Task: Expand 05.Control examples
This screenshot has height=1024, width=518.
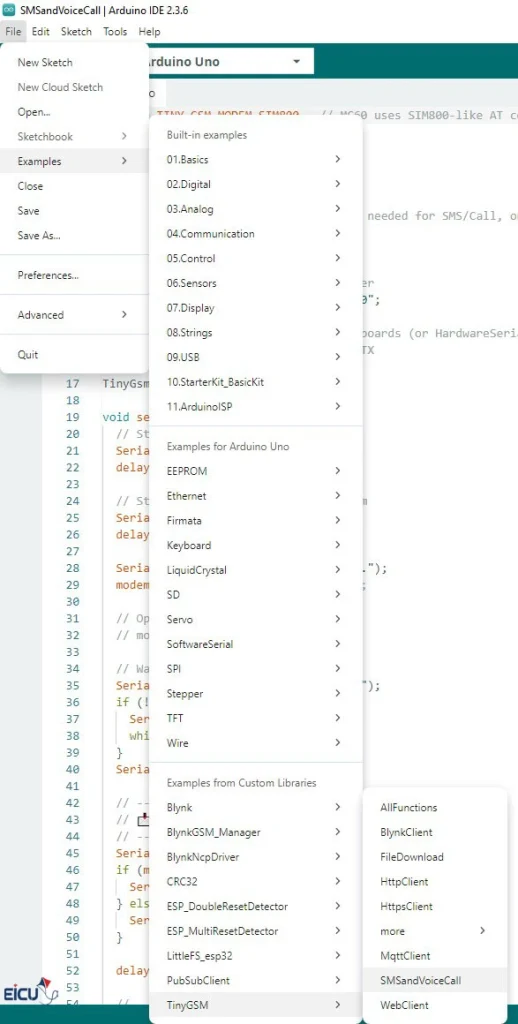Action: pos(255,259)
